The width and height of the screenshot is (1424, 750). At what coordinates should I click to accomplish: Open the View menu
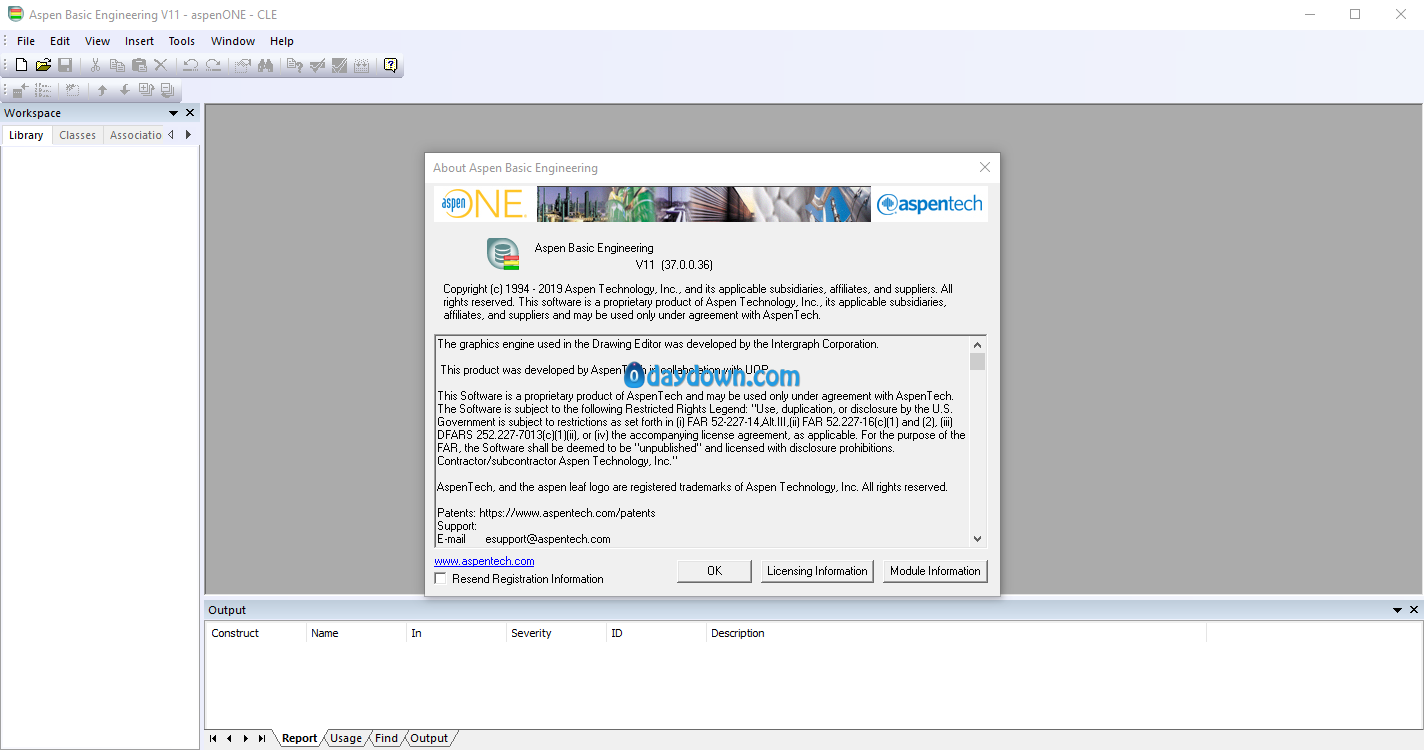(97, 41)
